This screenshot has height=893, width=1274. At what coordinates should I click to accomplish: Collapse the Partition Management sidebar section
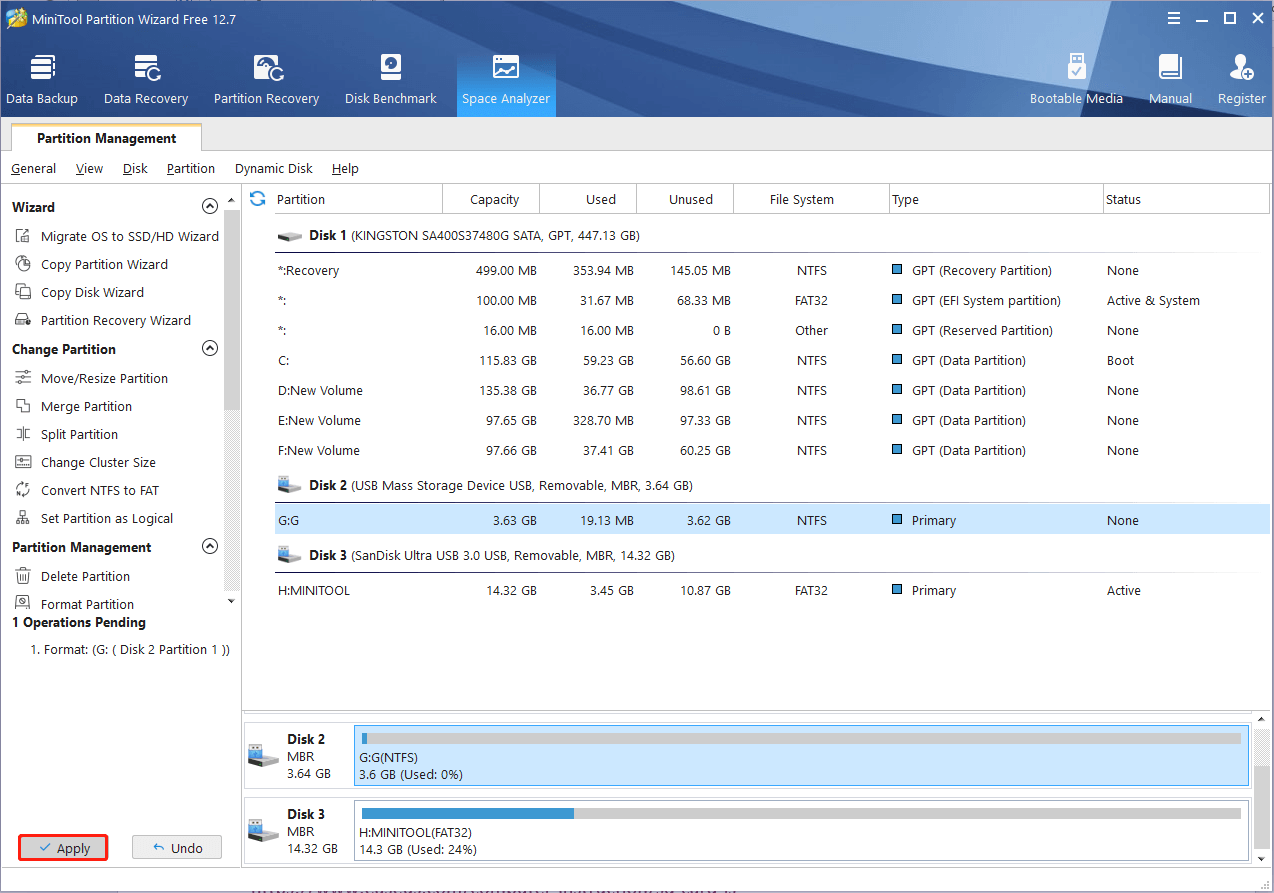210,547
